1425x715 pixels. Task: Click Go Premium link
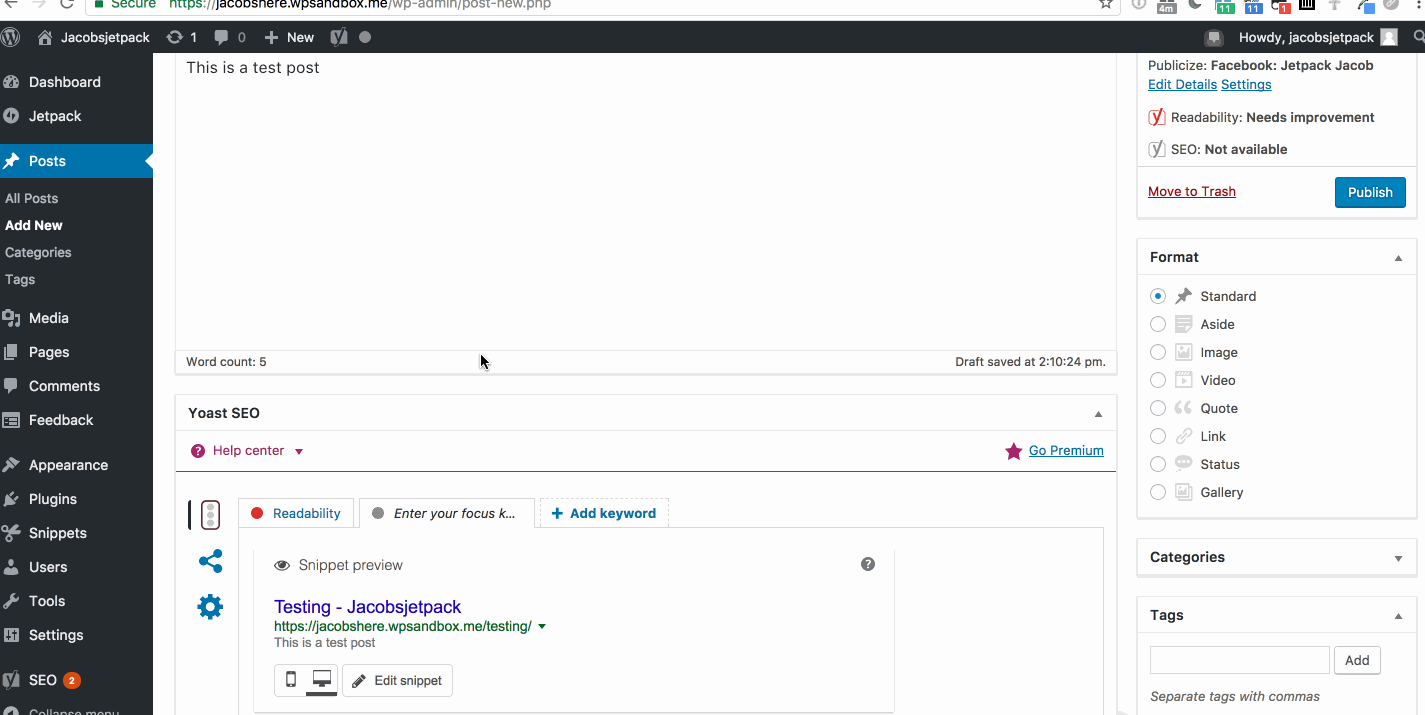click(x=1066, y=451)
